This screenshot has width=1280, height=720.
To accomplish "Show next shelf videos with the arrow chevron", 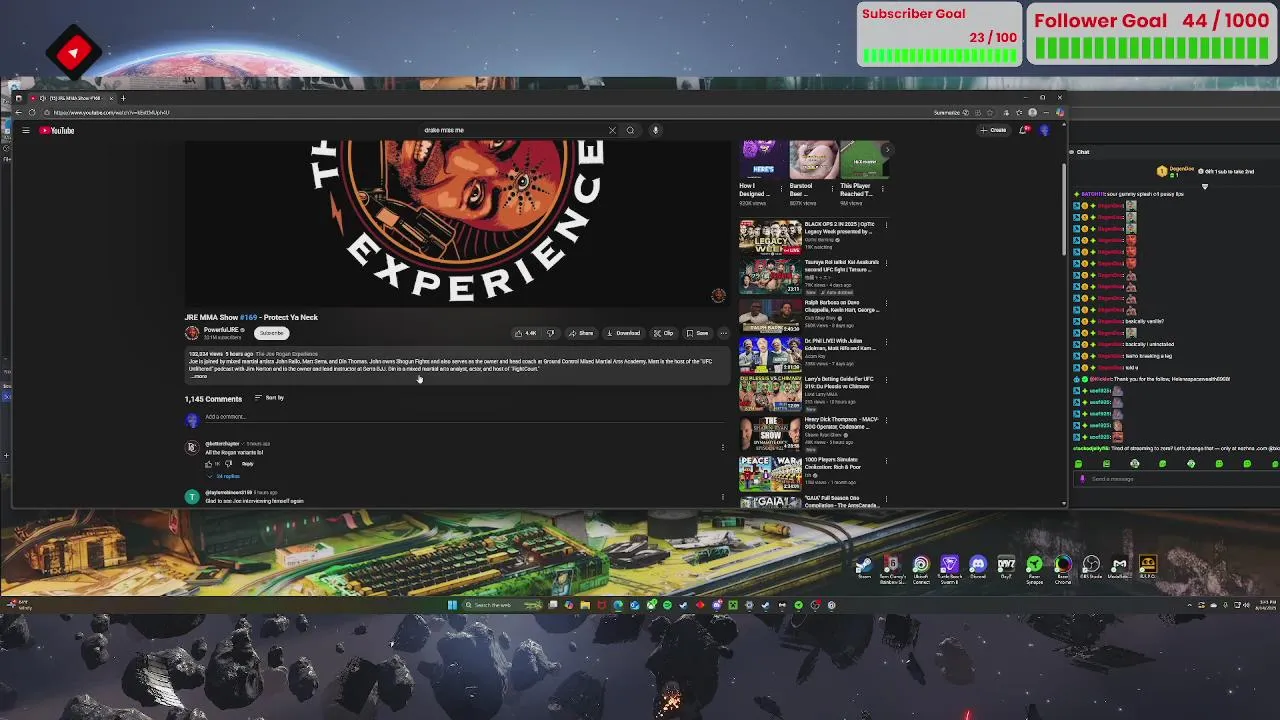I will point(886,150).
